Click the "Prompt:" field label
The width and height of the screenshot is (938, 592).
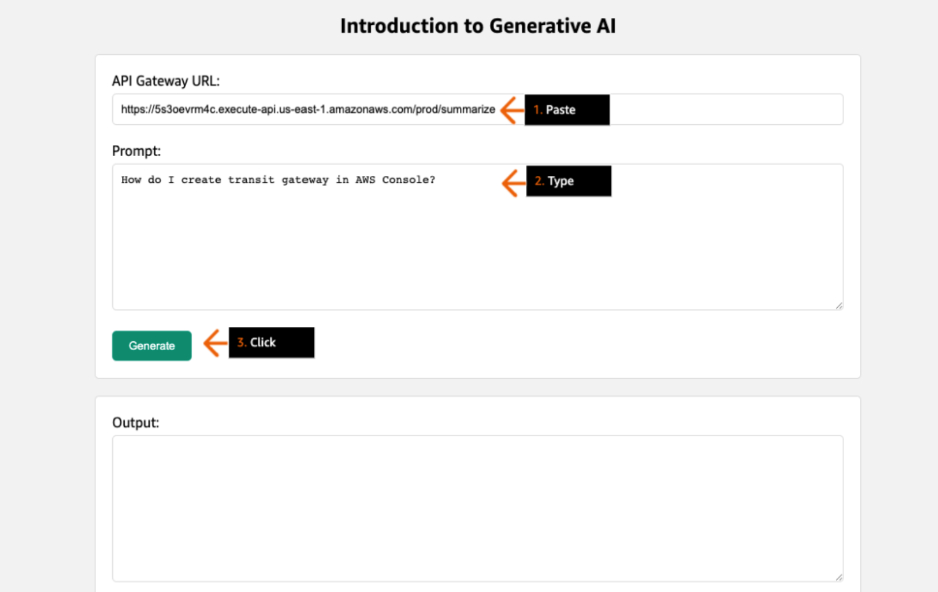136,151
